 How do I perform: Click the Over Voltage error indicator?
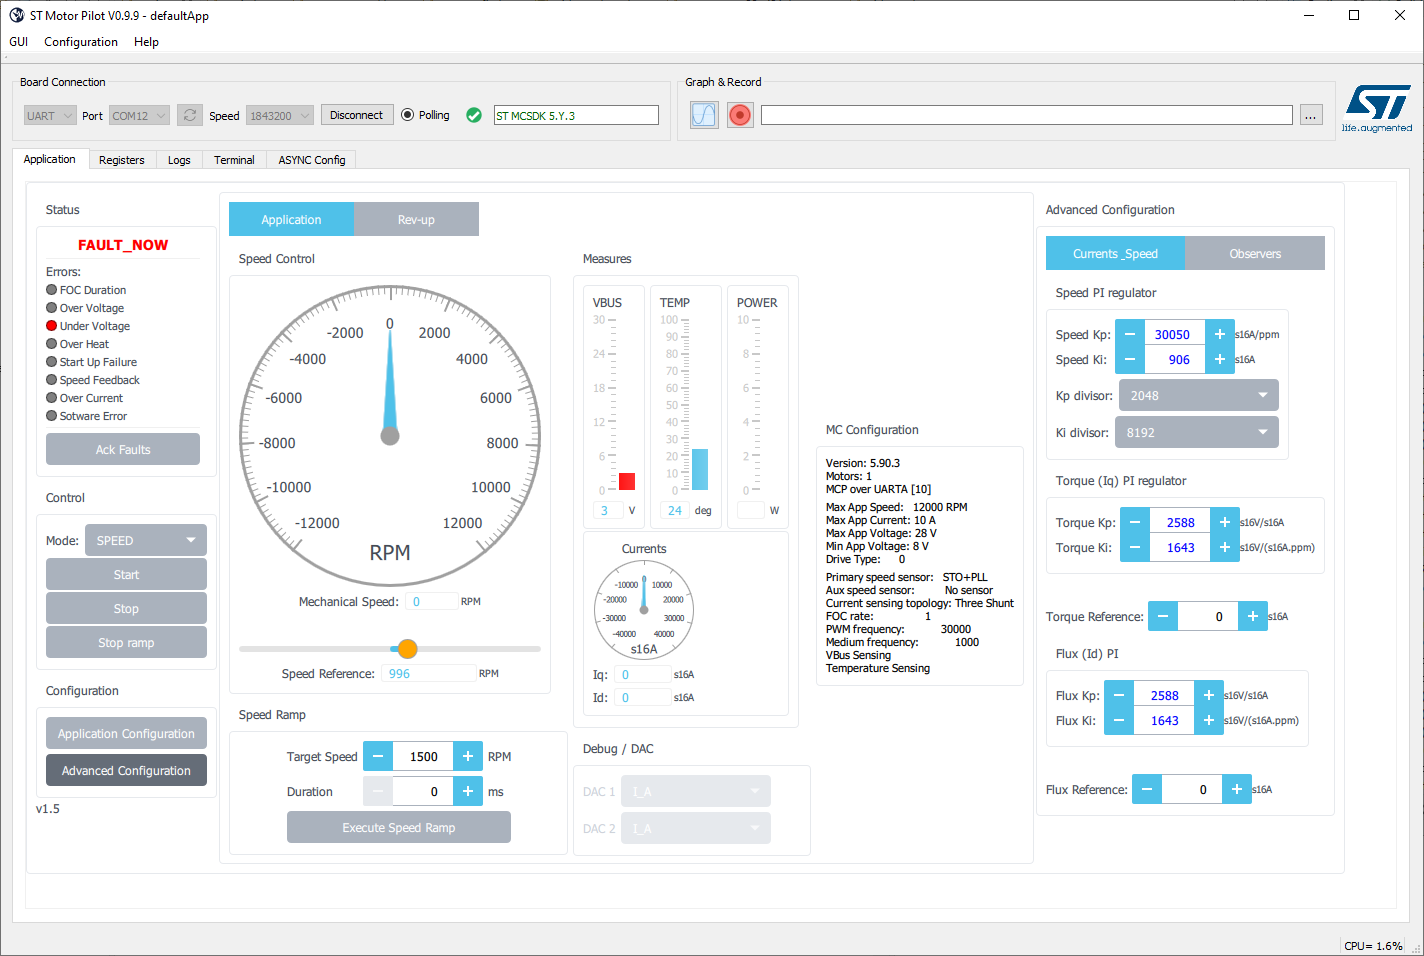(51, 308)
